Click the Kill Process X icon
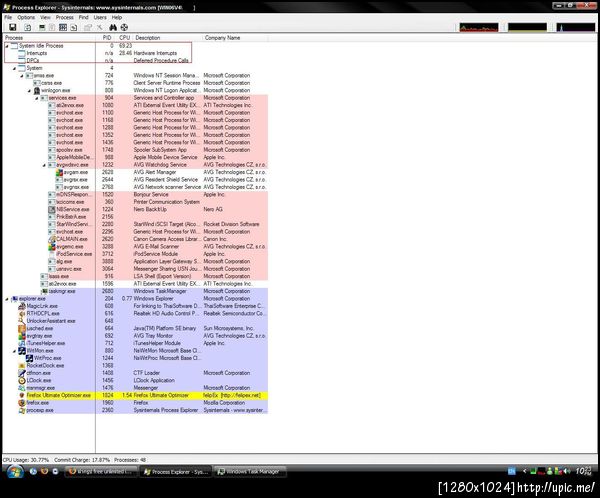Screen dimensions: 600x498 [99, 27]
